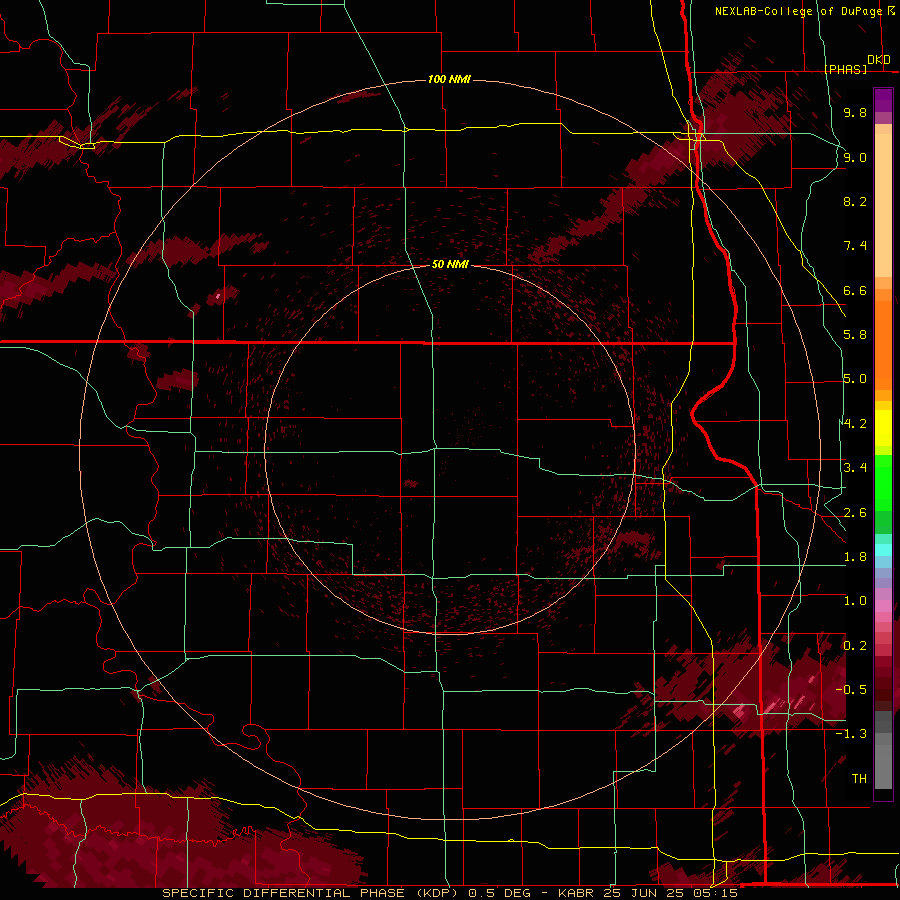Click the 50 NMI range ring label

click(x=450, y=264)
